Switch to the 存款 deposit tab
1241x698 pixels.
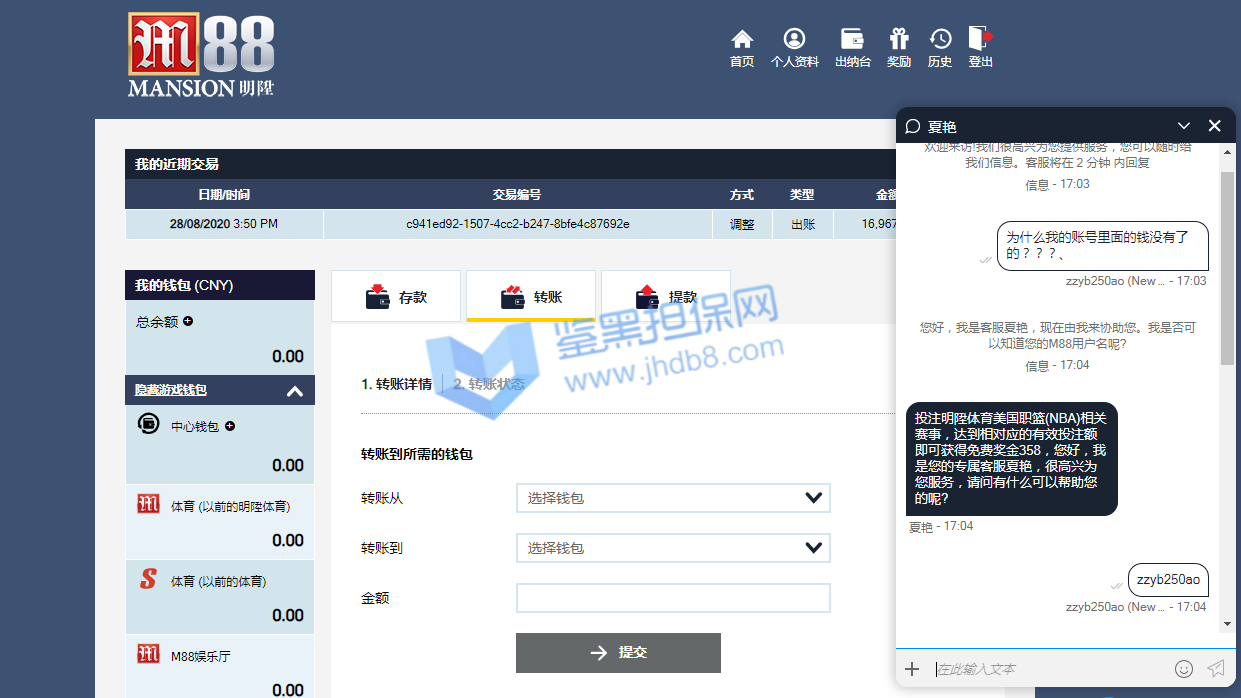(396, 297)
